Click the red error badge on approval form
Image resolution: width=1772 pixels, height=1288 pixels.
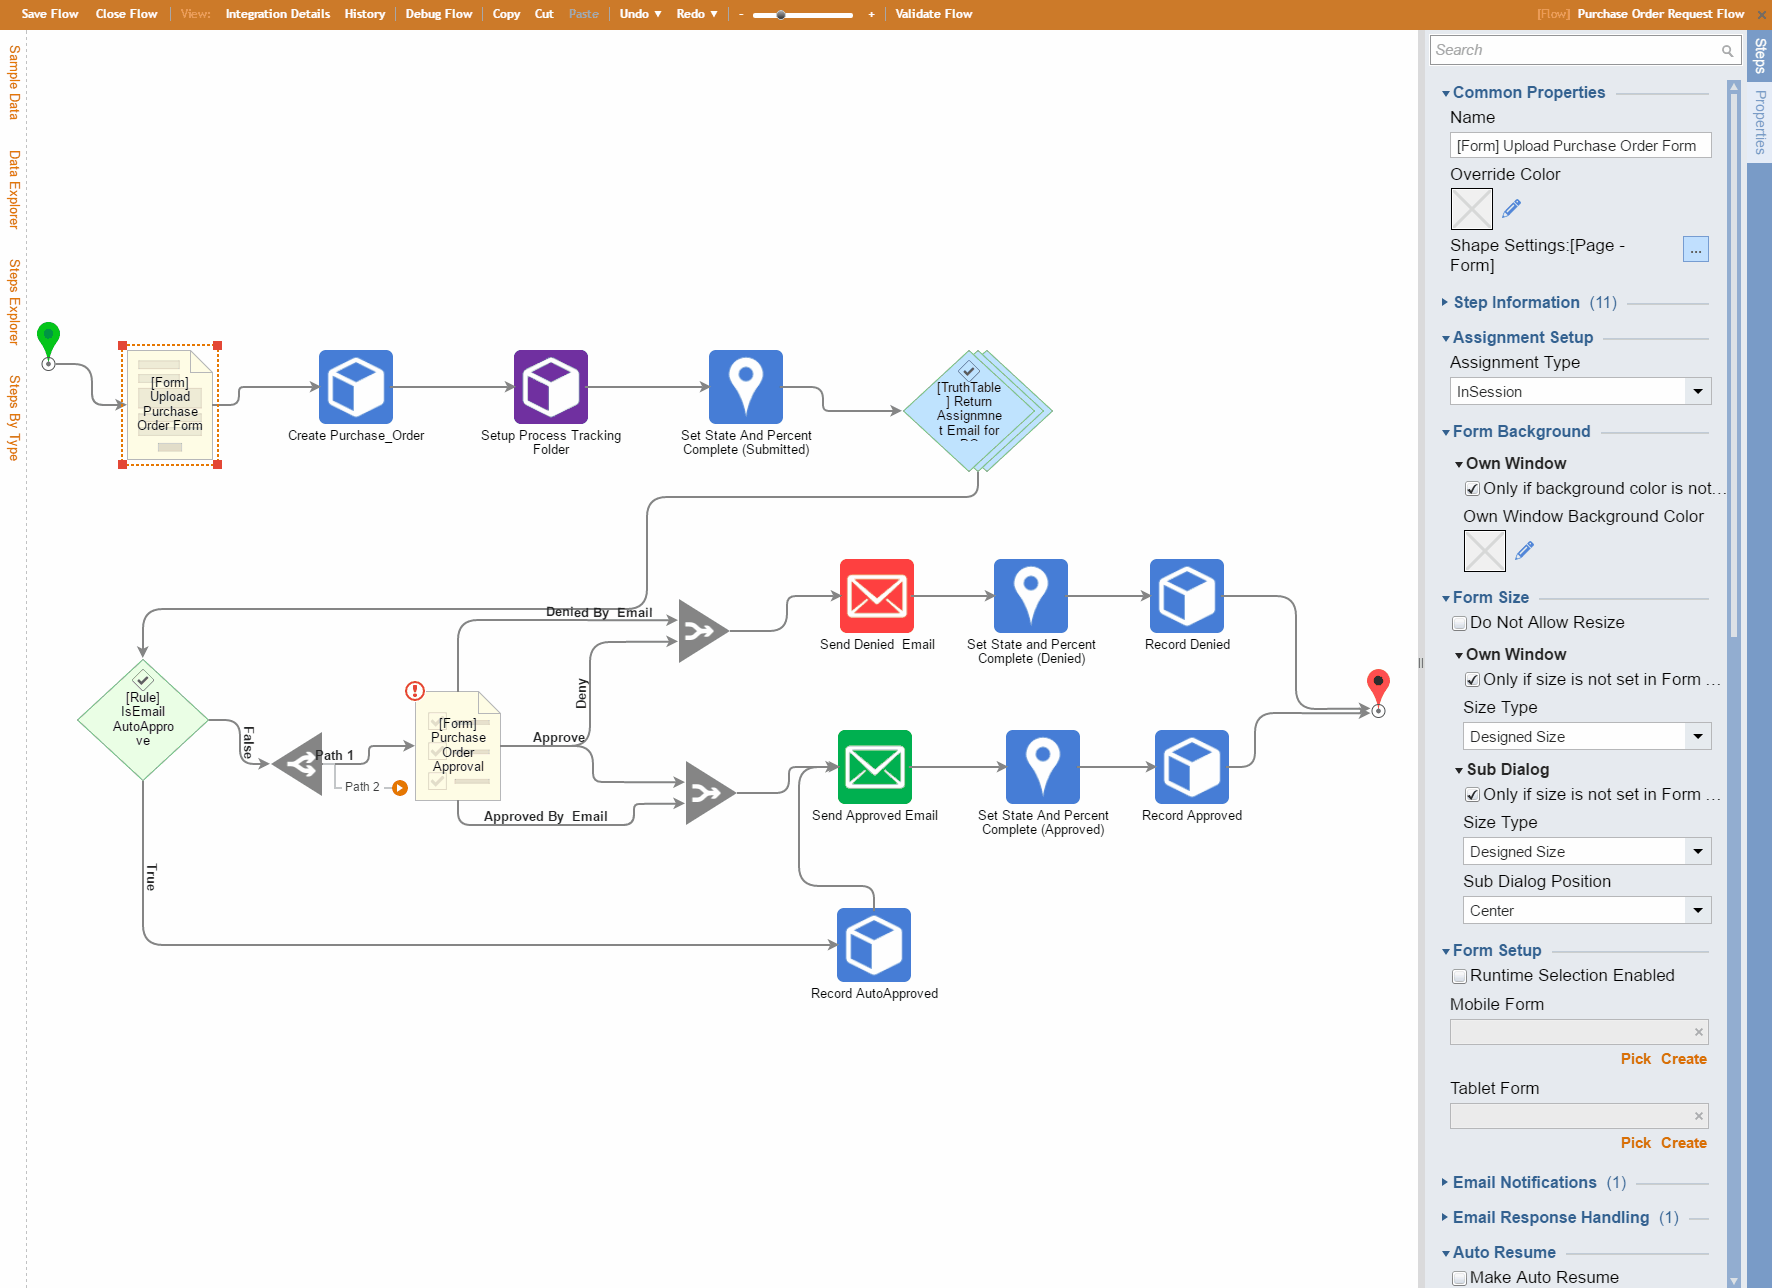tap(415, 691)
